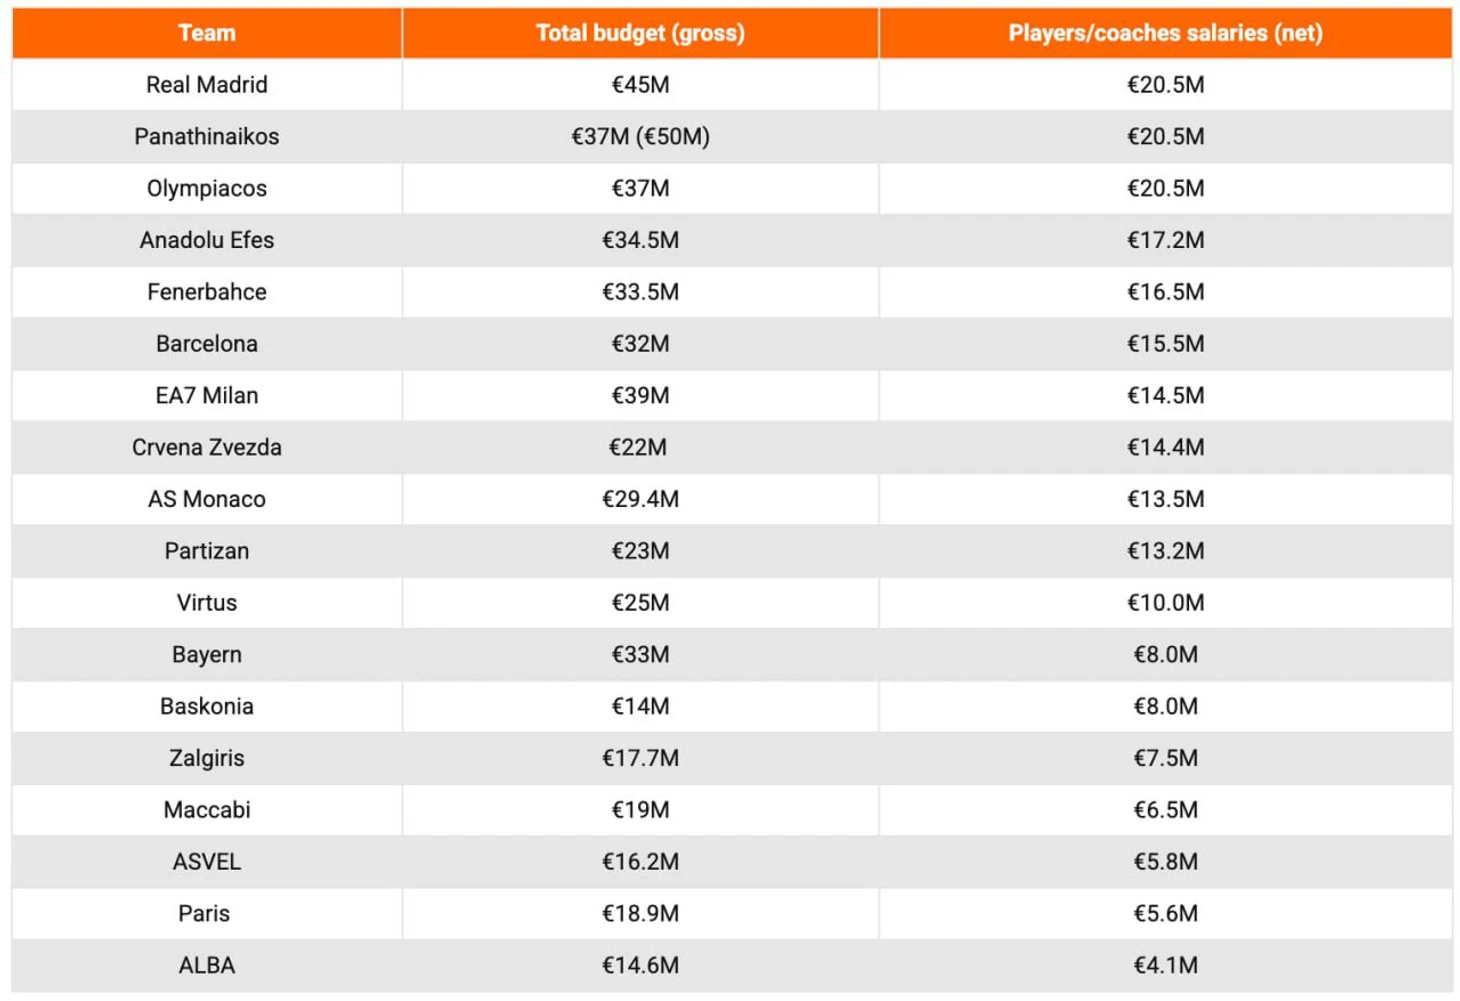Select Fenerbahce €16.5M salary cell
Screen dimensions: 1460x1001
pos(1165,292)
